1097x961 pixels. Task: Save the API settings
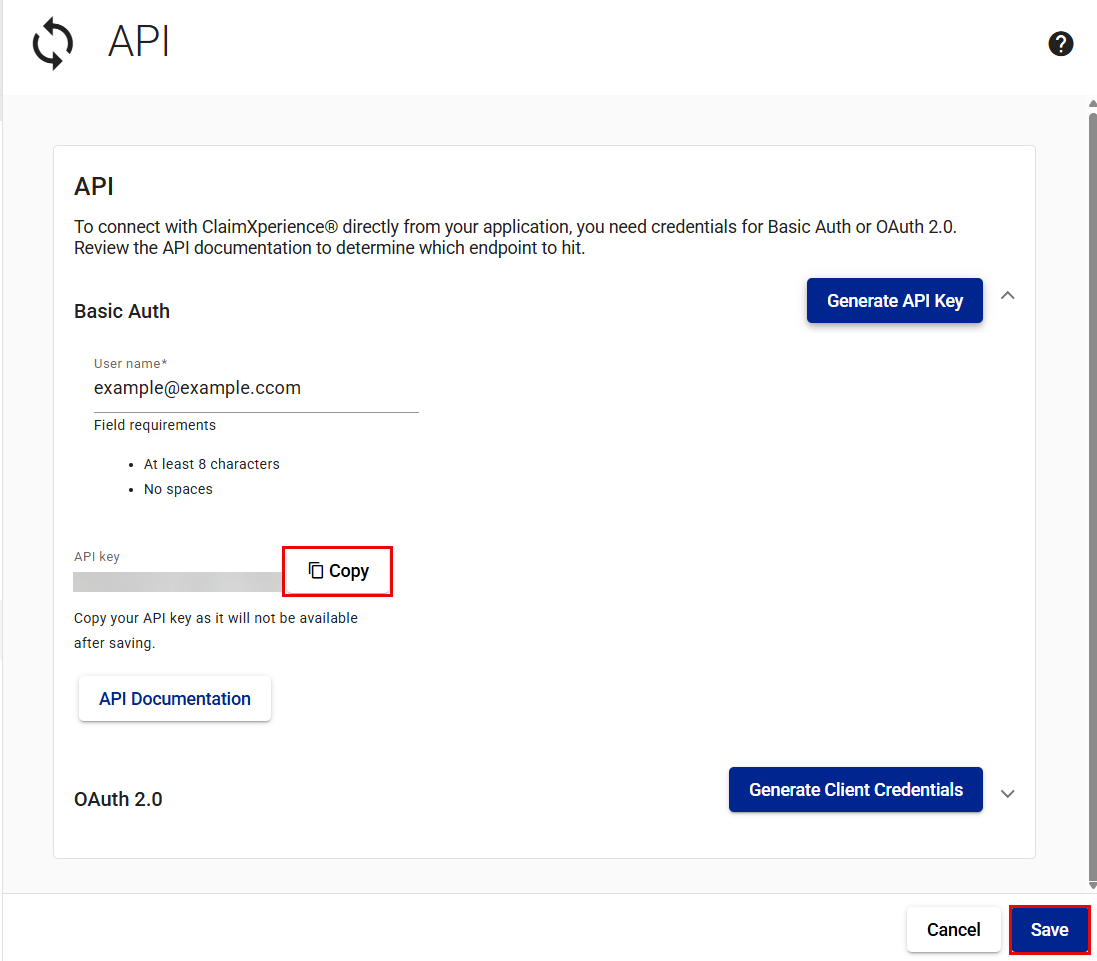click(1049, 930)
